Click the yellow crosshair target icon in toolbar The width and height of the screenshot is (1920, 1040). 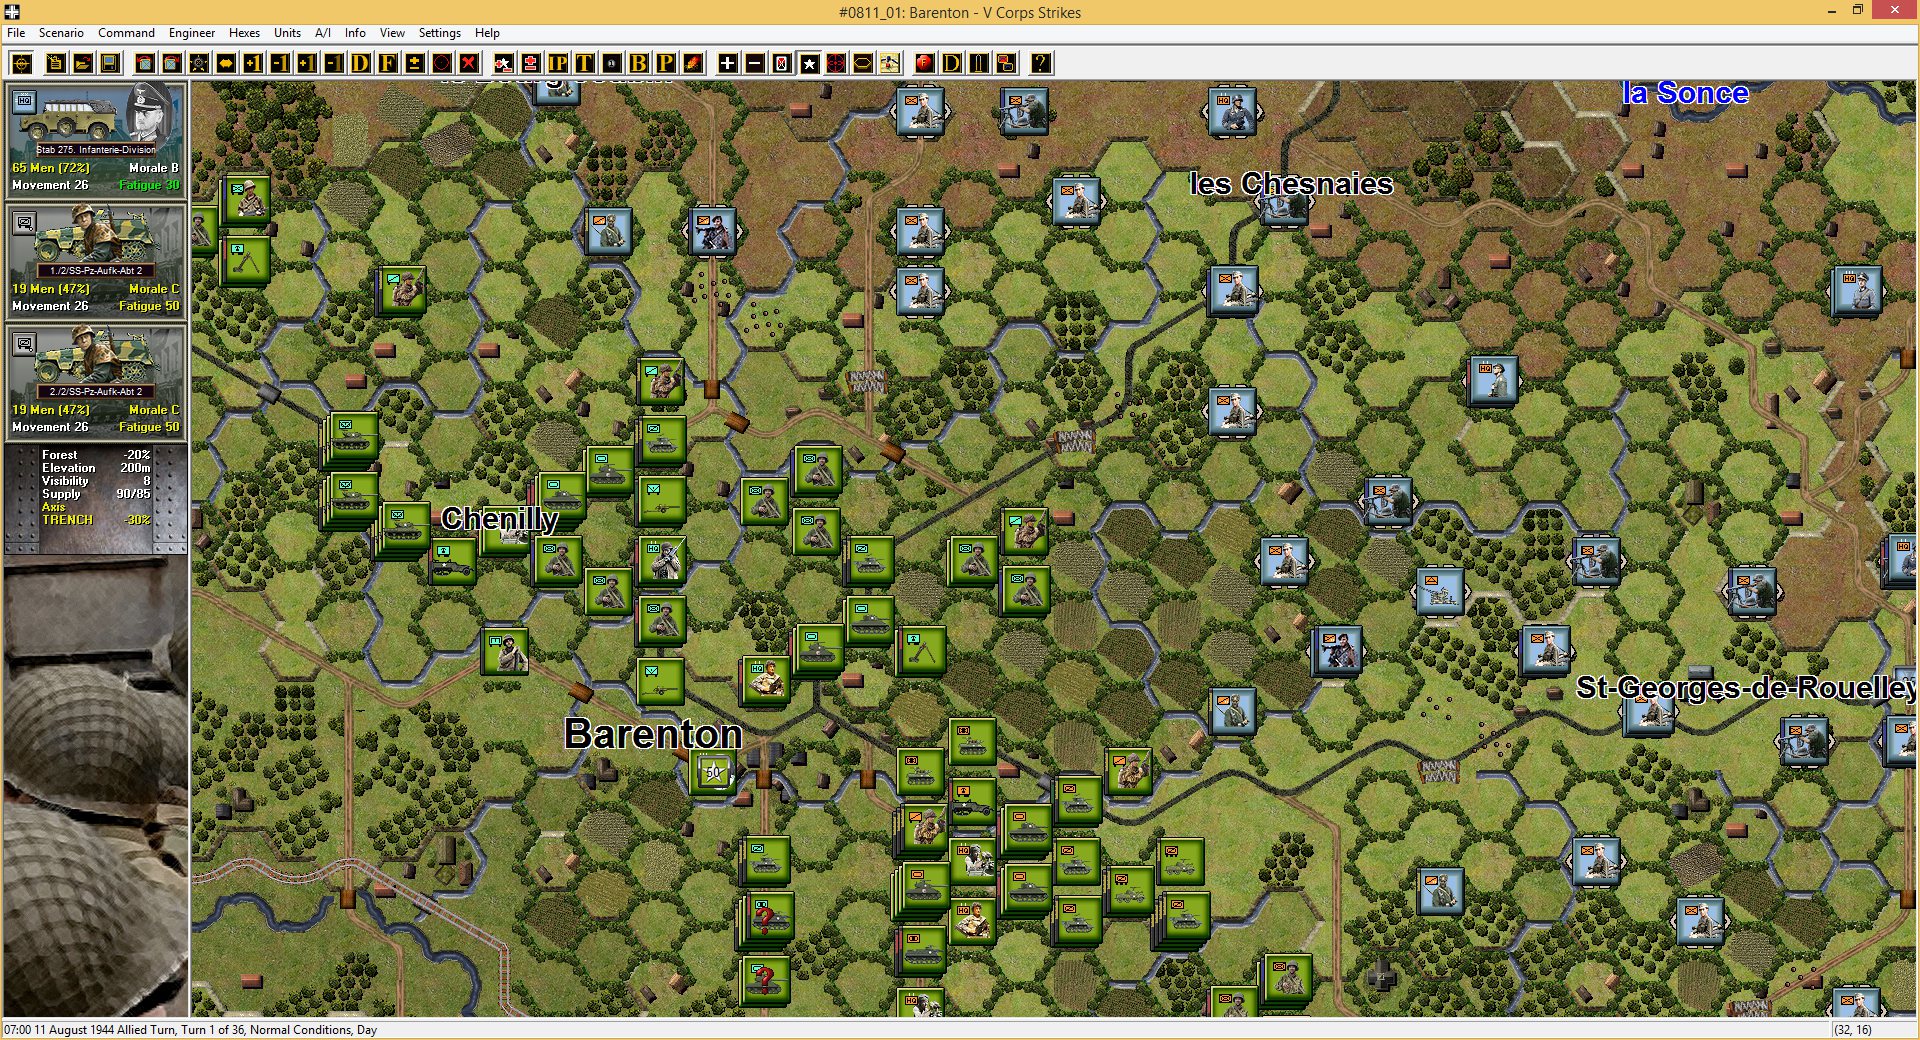coord(22,63)
